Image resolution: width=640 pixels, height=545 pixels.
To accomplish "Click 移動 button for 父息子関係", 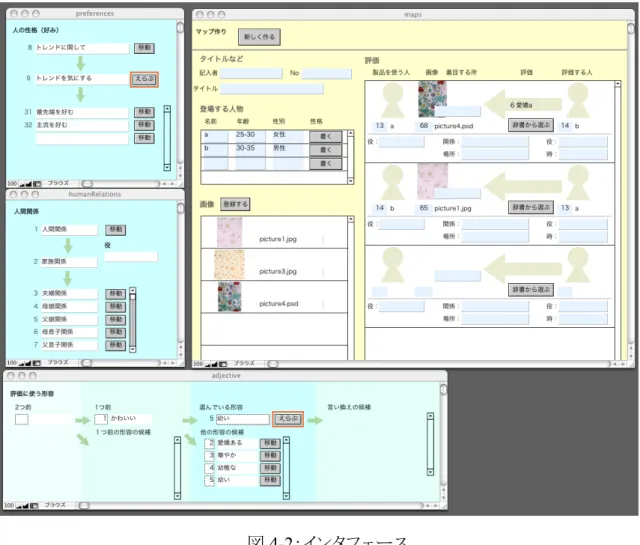I will tap(116, 345).
